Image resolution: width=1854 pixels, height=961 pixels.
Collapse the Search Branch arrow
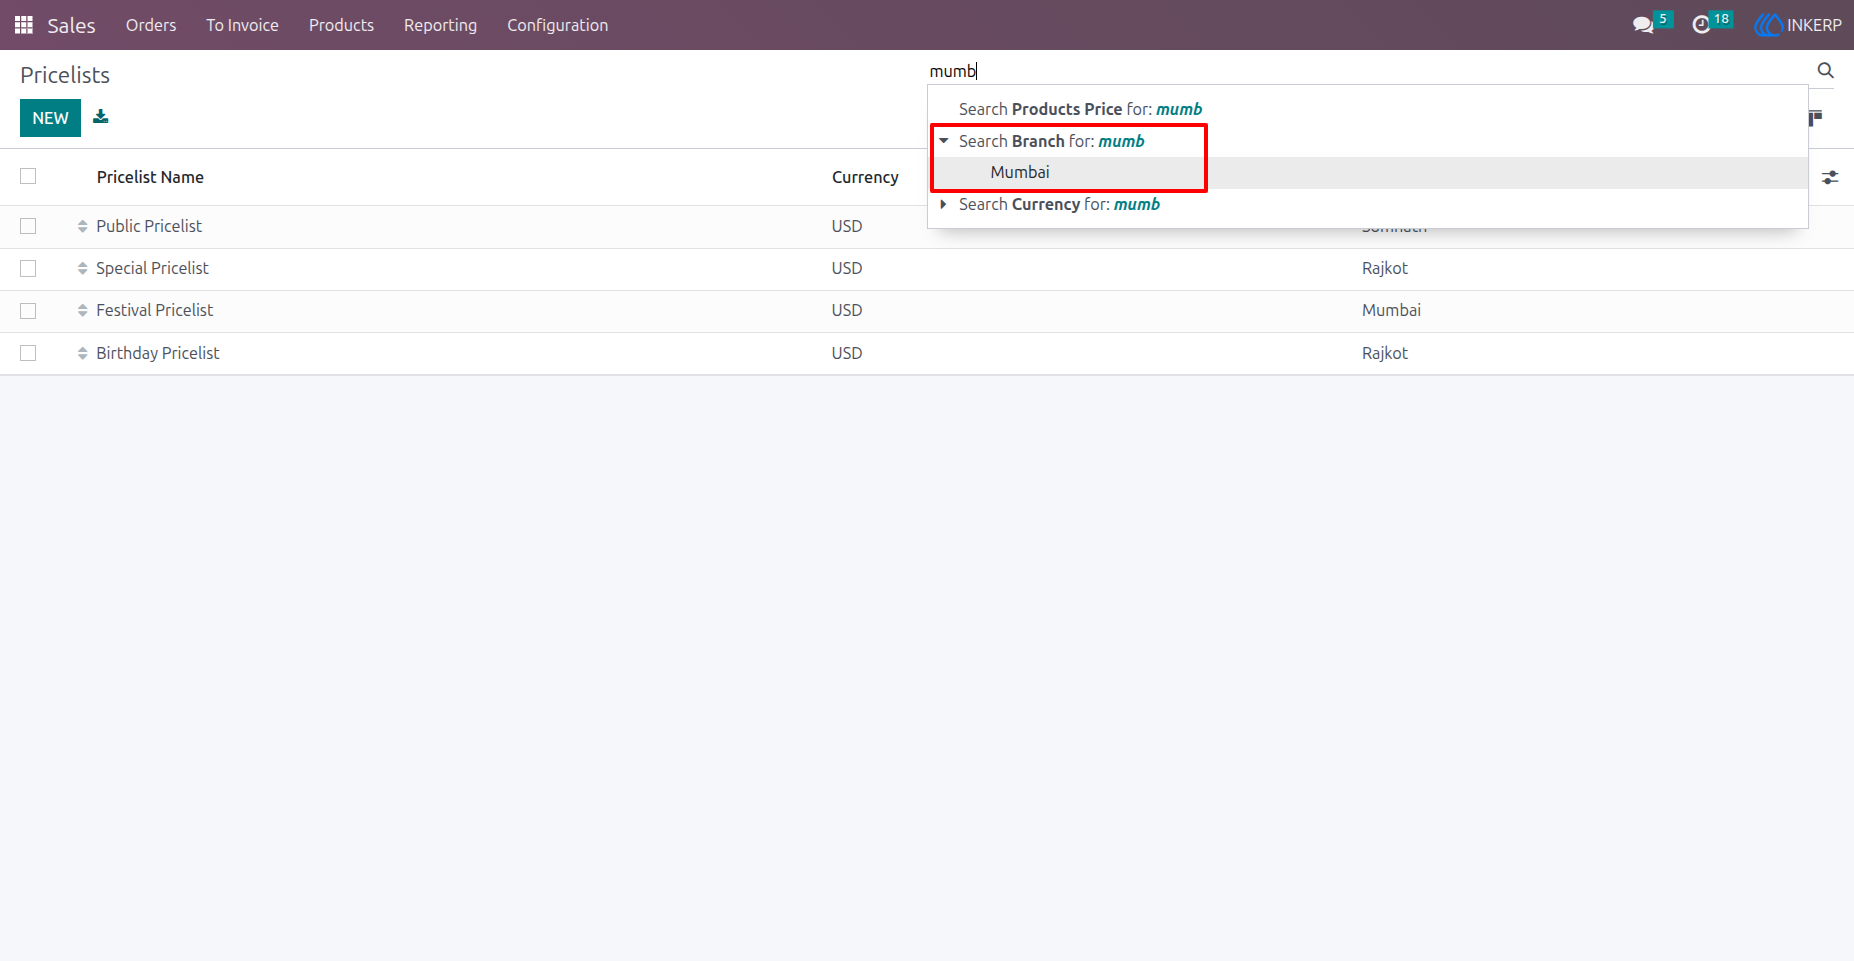[x=943, y=141]
